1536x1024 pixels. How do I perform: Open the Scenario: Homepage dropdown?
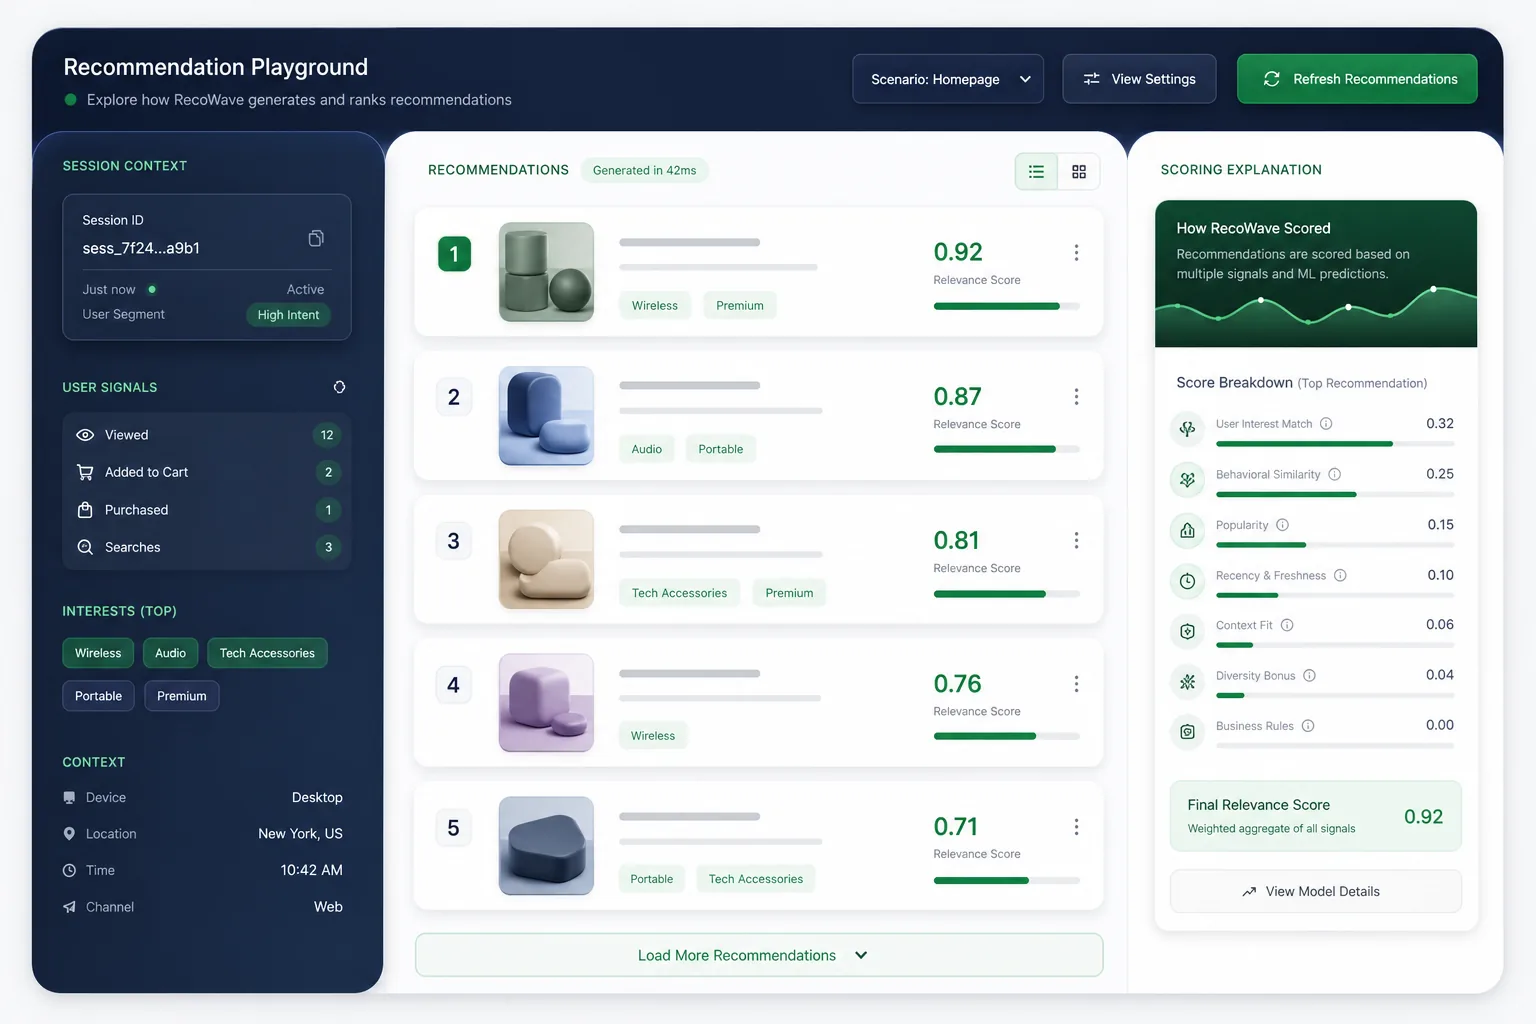(948, 79)
